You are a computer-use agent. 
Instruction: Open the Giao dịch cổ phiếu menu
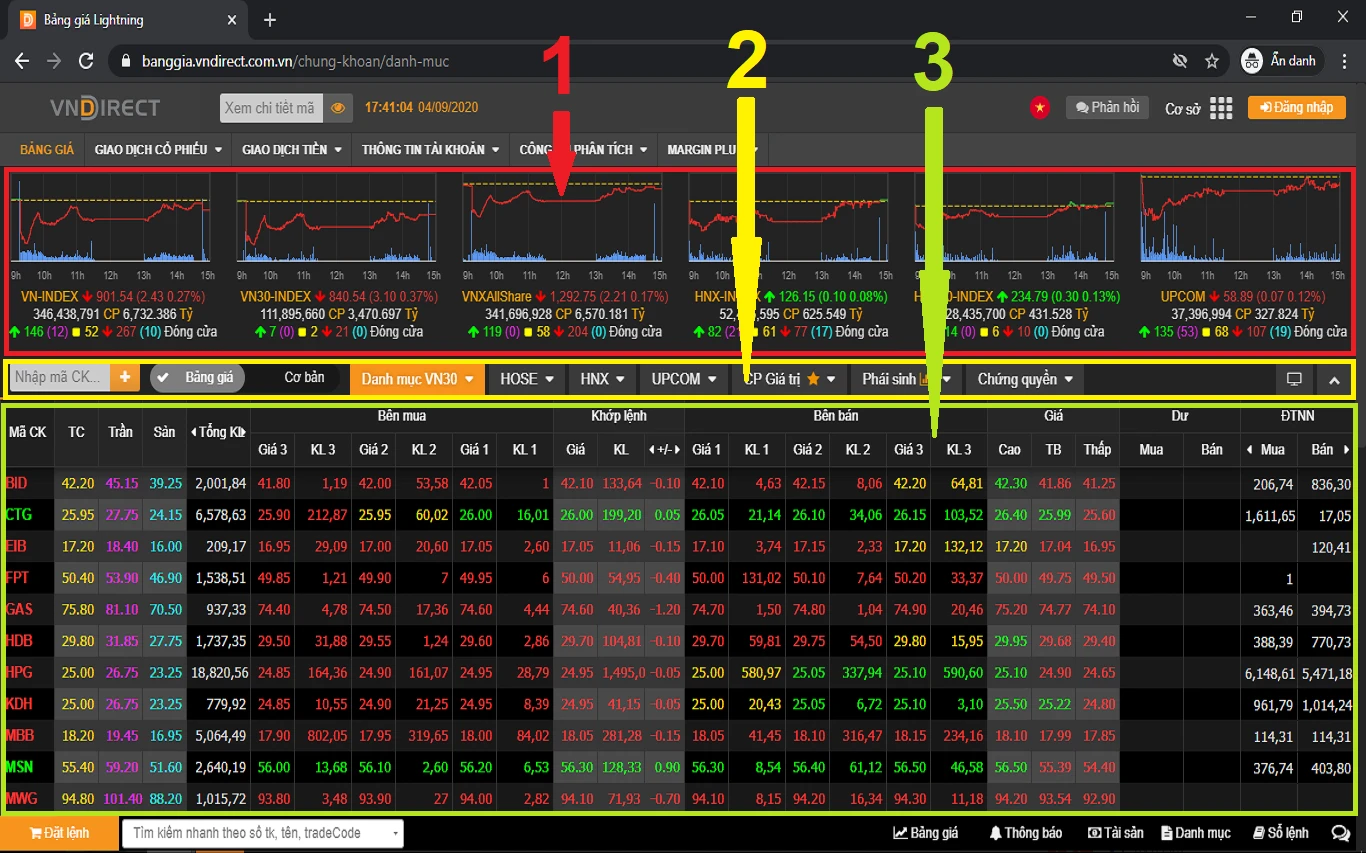coord(158,149)
